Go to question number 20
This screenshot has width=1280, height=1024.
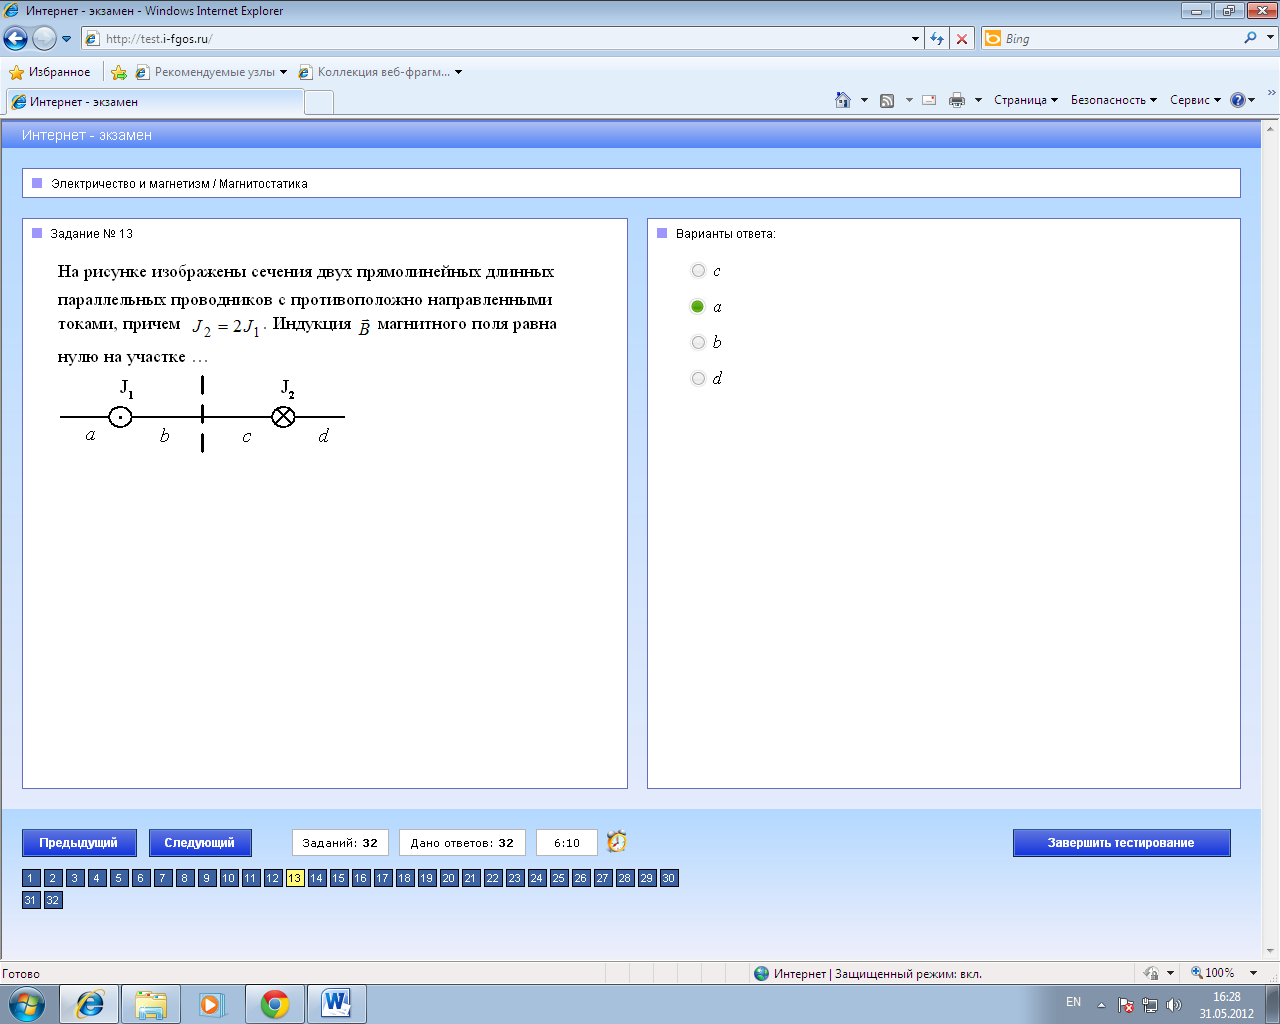(449, 878)
